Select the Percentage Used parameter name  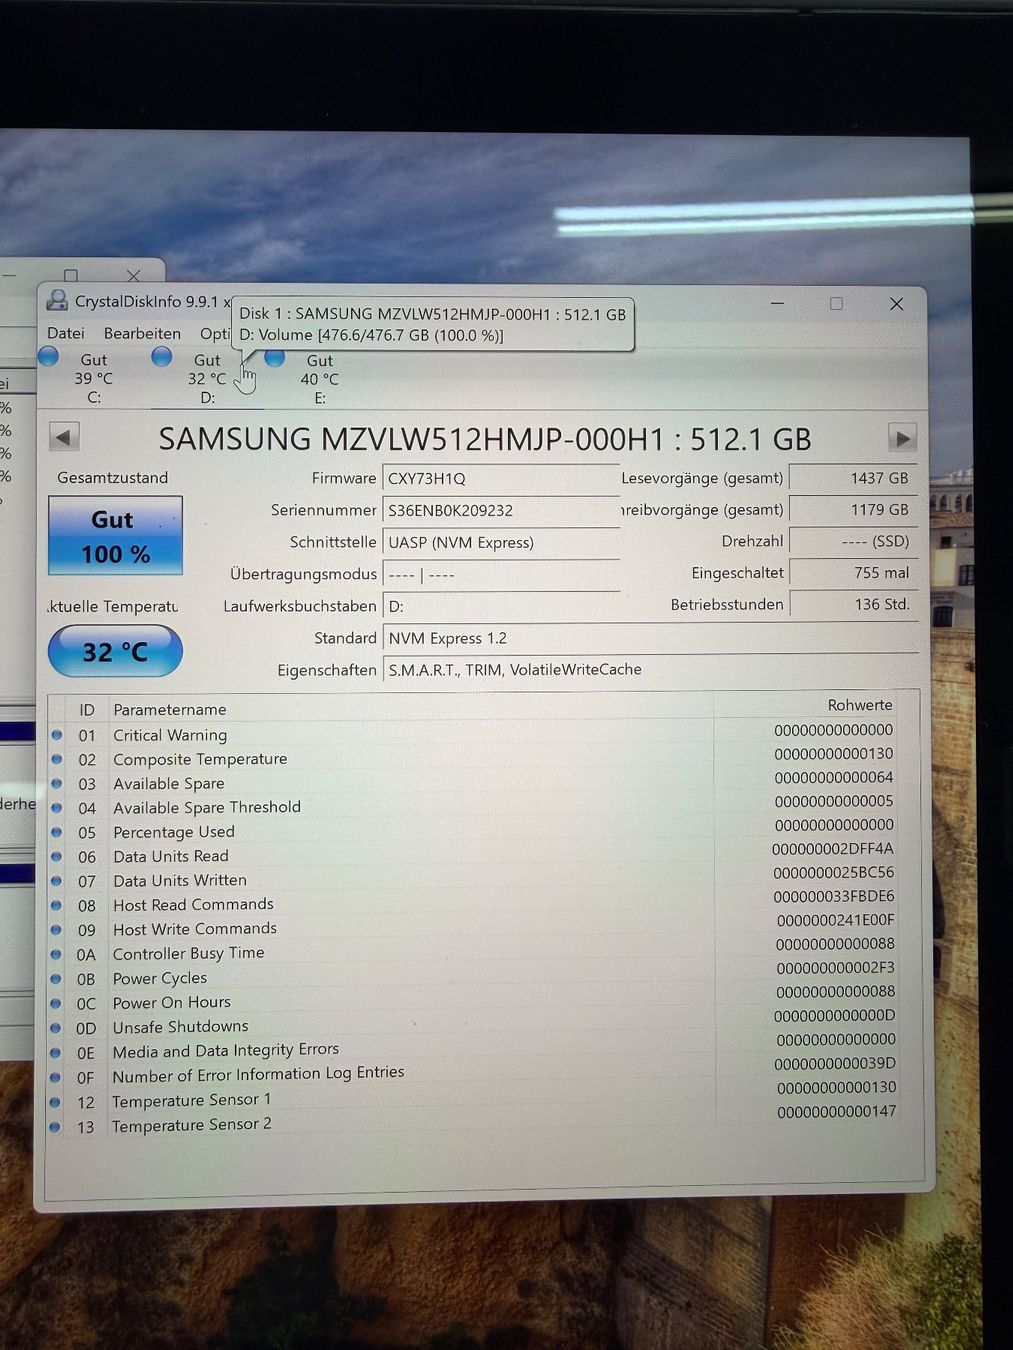pyautogui.click(x=174, y=832)
